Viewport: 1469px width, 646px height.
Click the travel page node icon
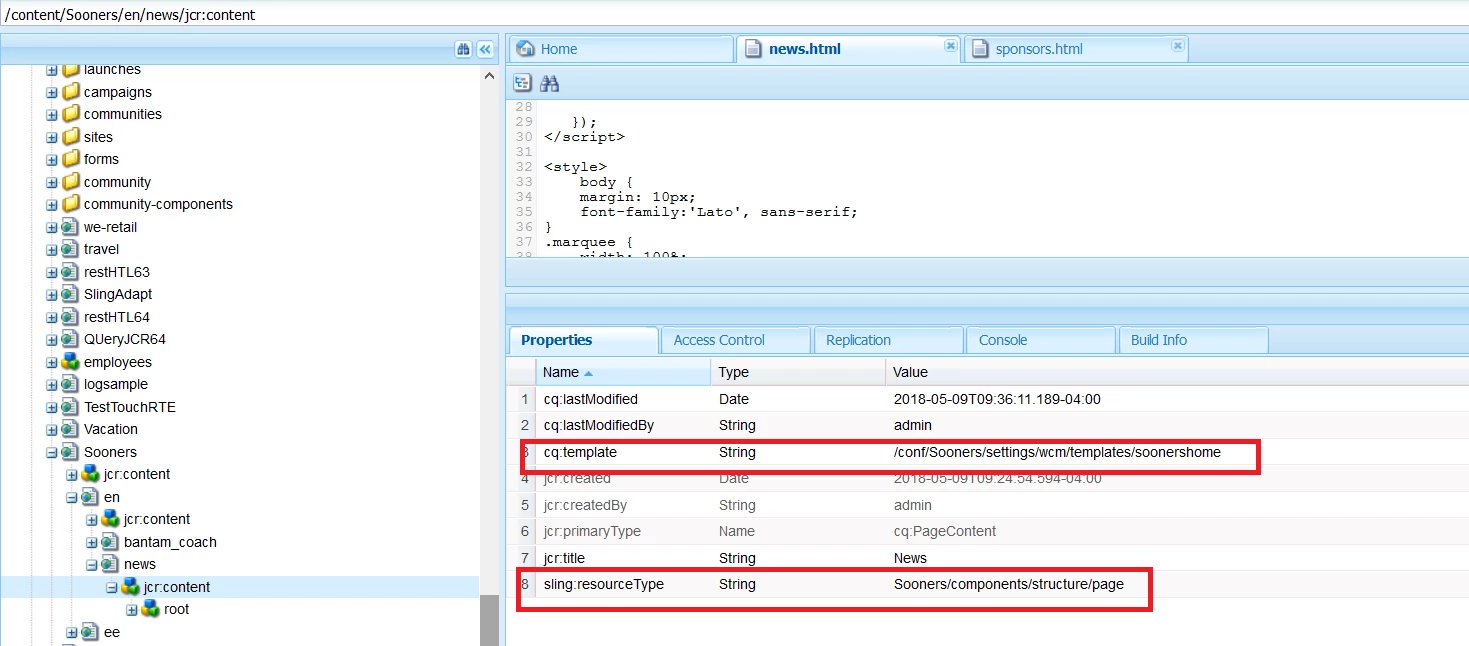70,249
